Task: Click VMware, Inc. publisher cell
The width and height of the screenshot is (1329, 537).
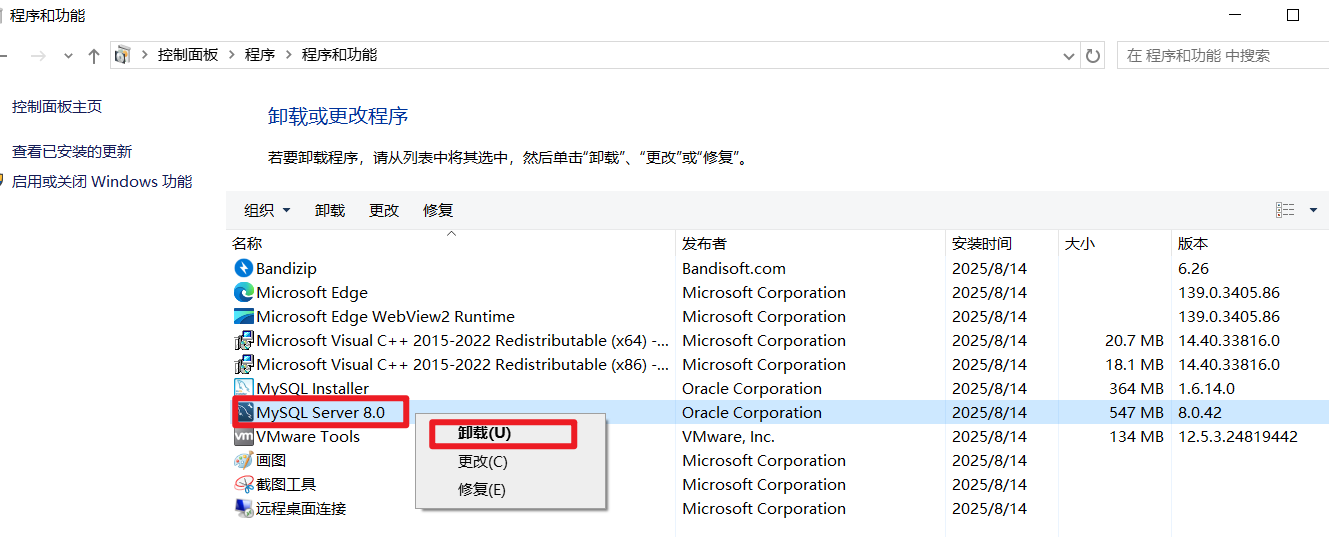Action: pos(728,436)
